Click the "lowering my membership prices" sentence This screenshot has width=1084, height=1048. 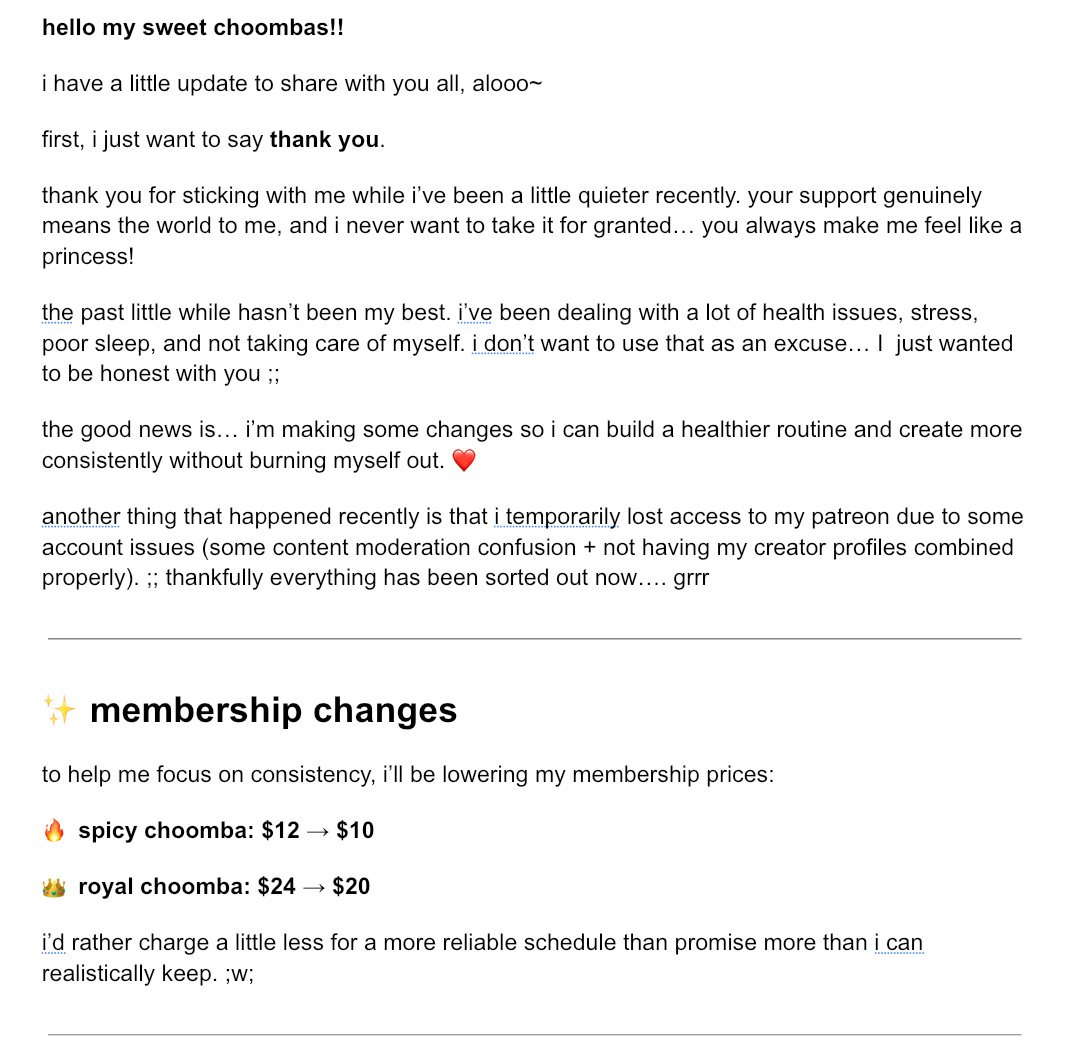(x=408, y=774)
